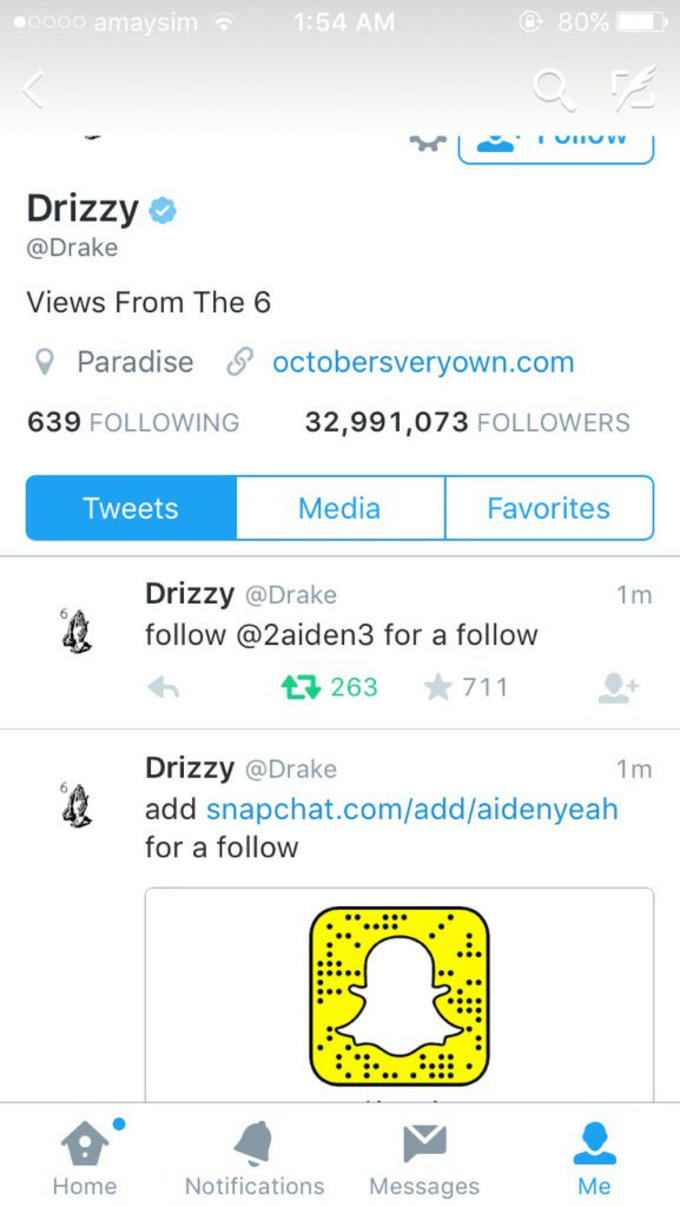Open the profile settings gear icon
Image resolution: width=680 pixels, height=1207 pixels.
coord(428,143)
